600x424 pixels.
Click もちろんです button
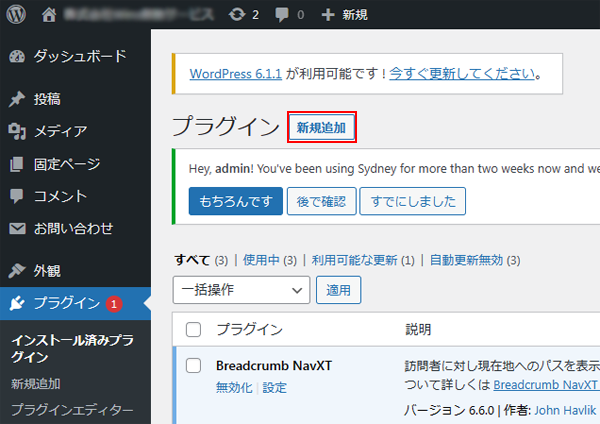[236, 201]
